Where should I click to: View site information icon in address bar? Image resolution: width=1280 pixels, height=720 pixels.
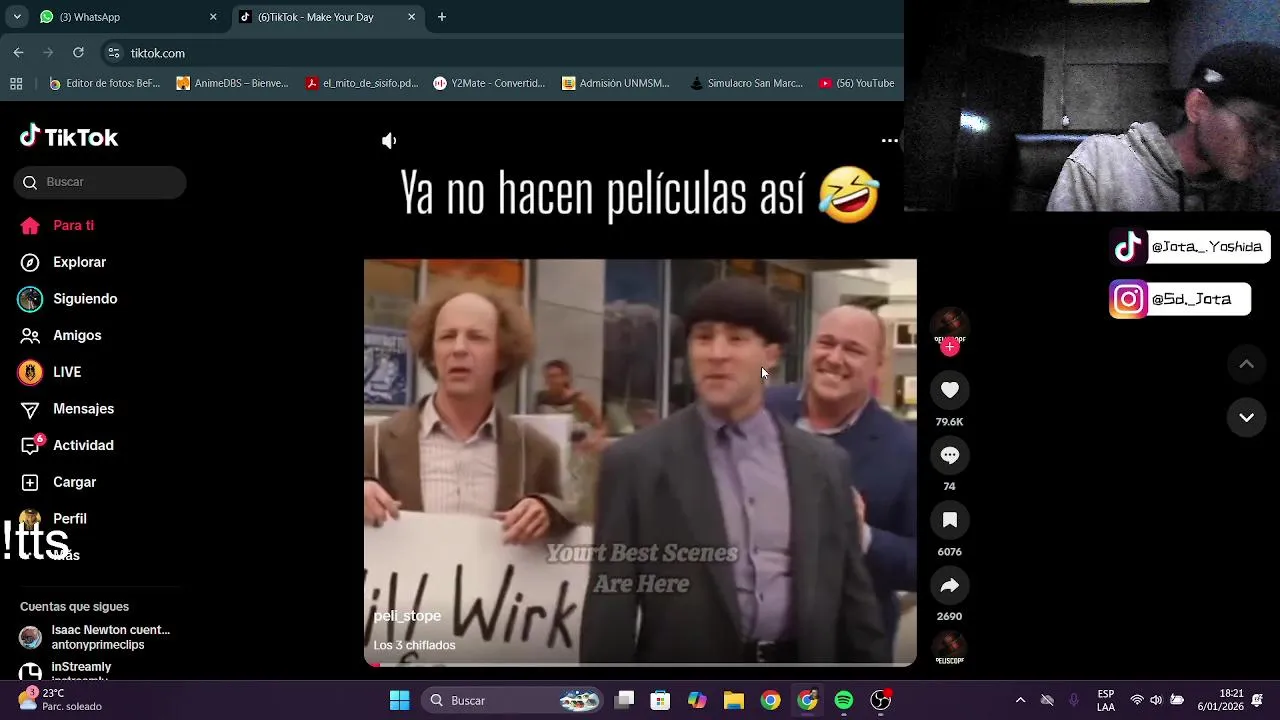tap(114, 53)
